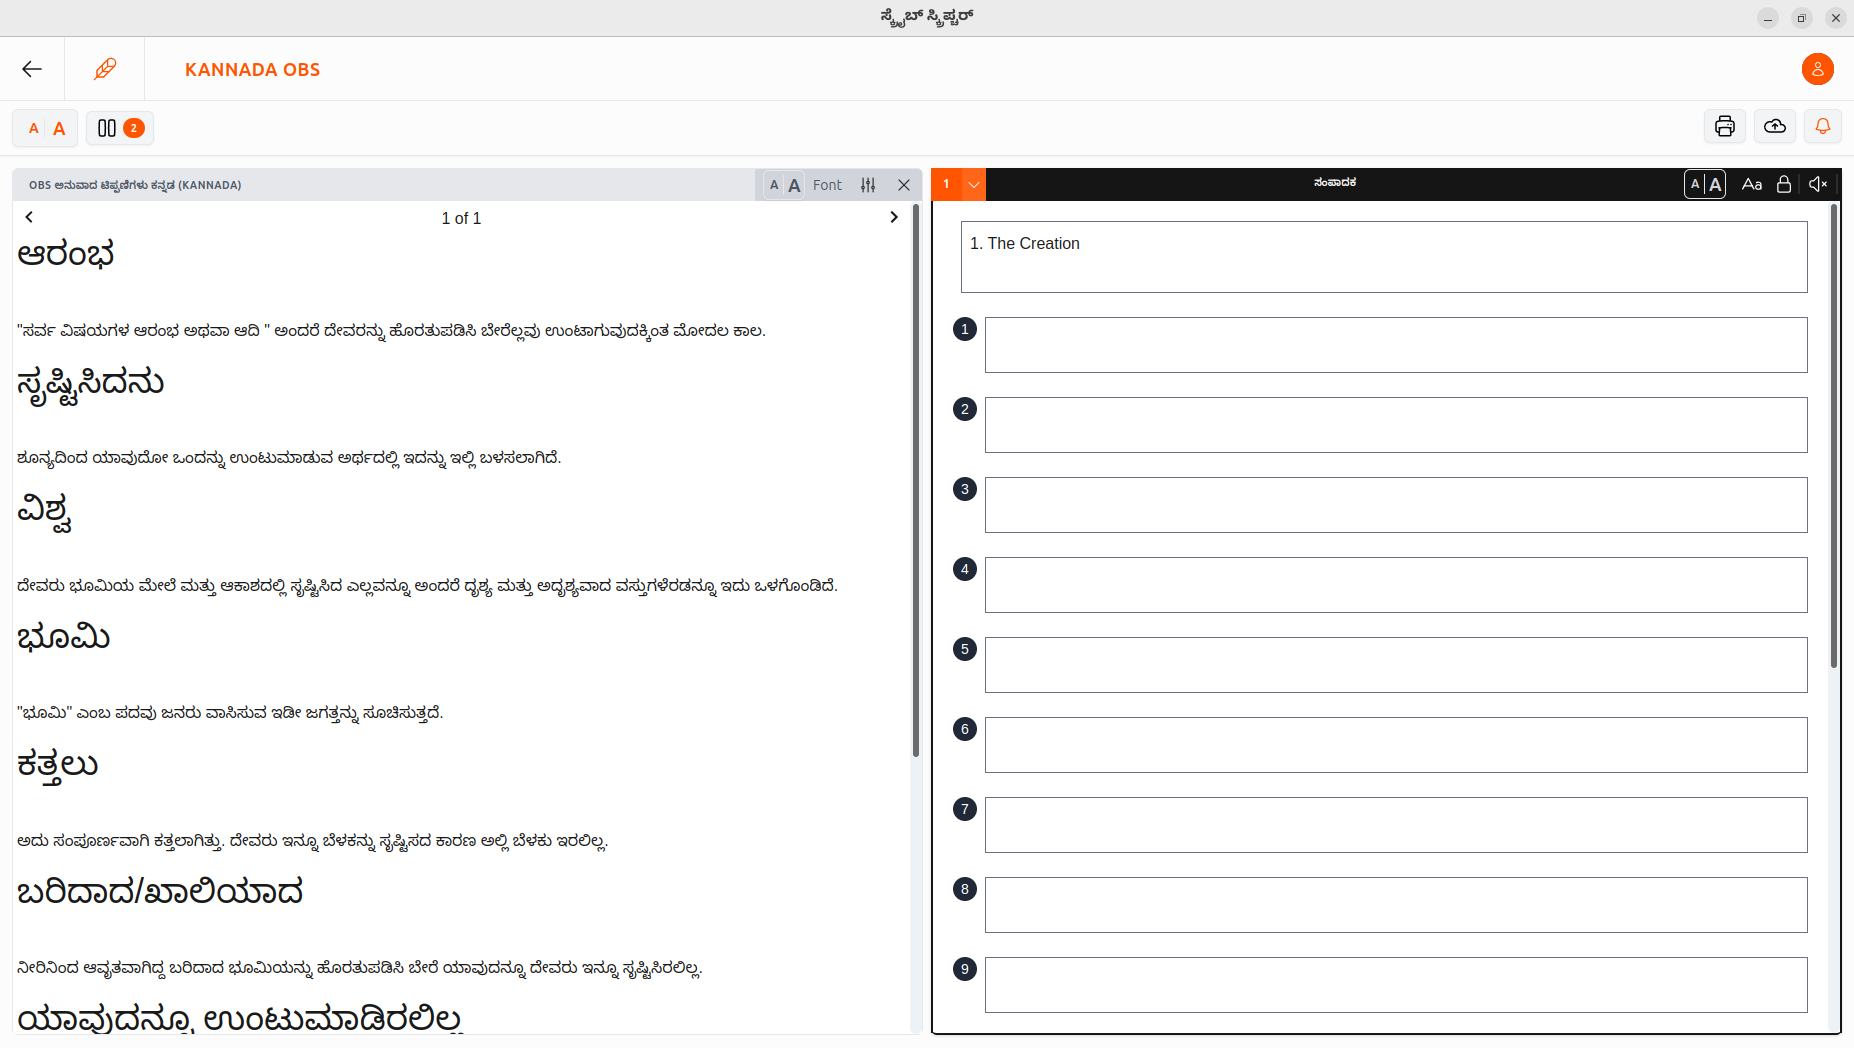The width and height of the screenshot is (1854, 1048).
Task: Increase font size with the large A toolbar icon
Action: pos(59,128)
